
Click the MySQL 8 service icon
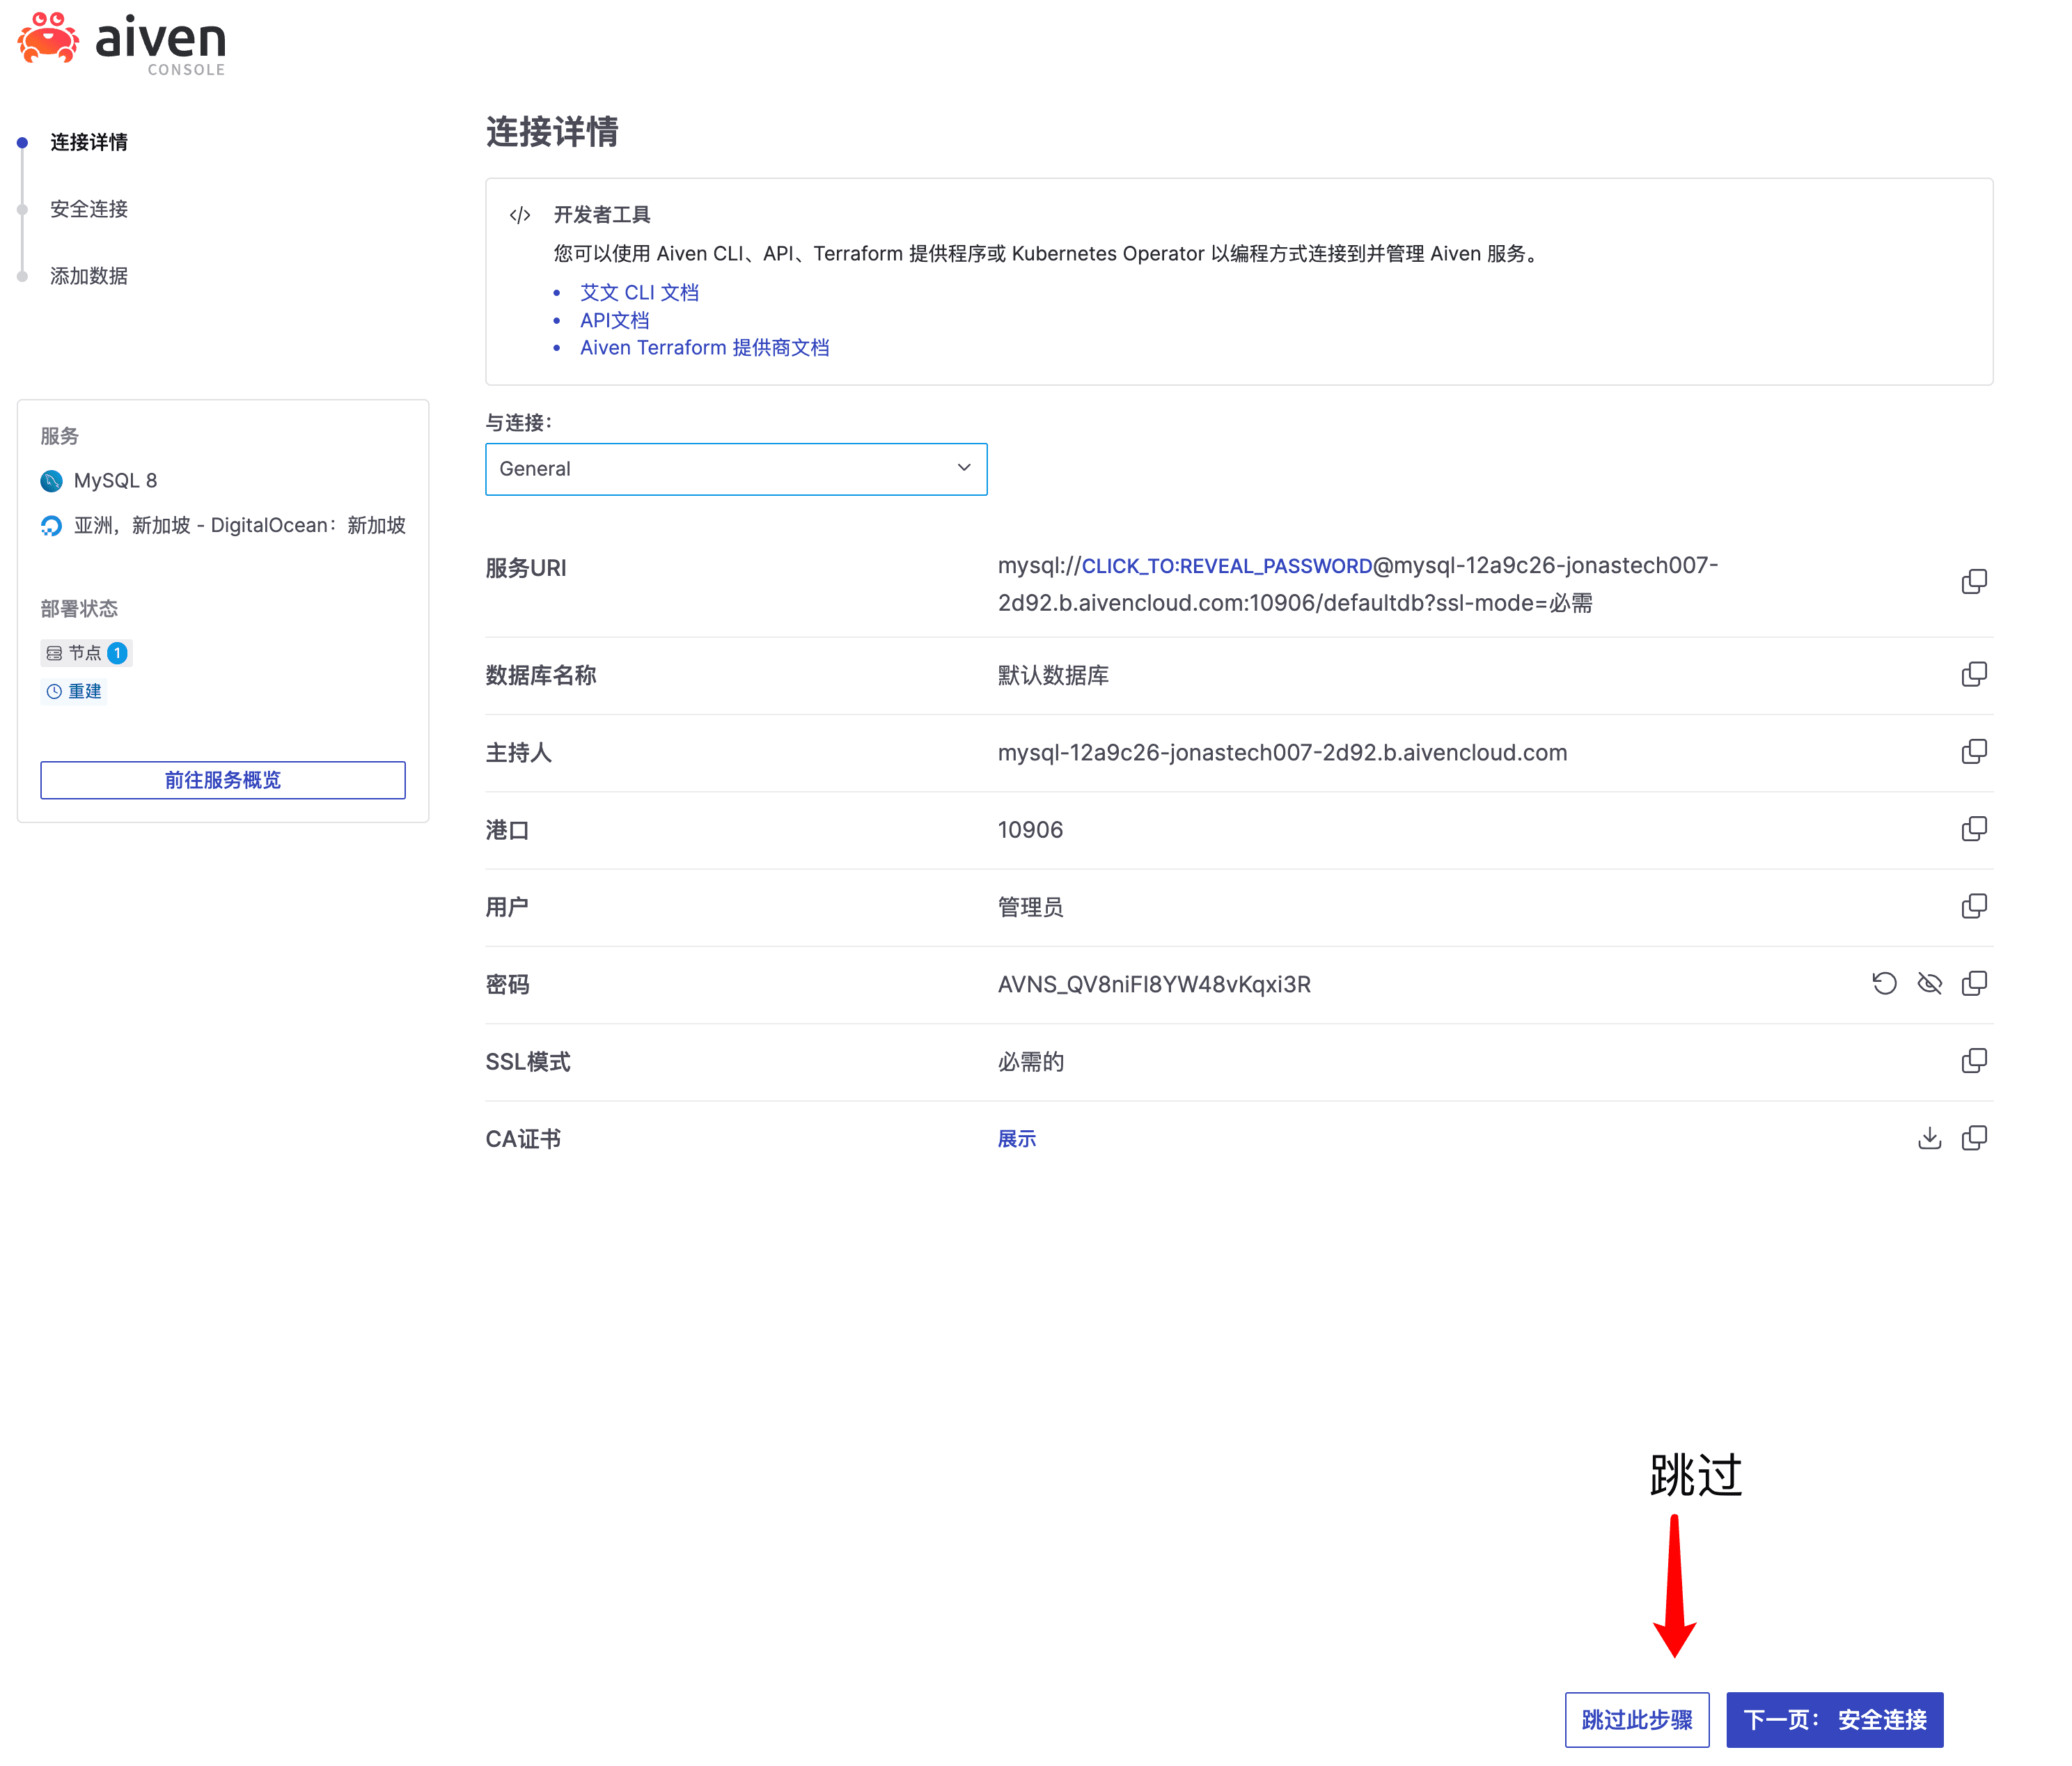tap(51, 481)
